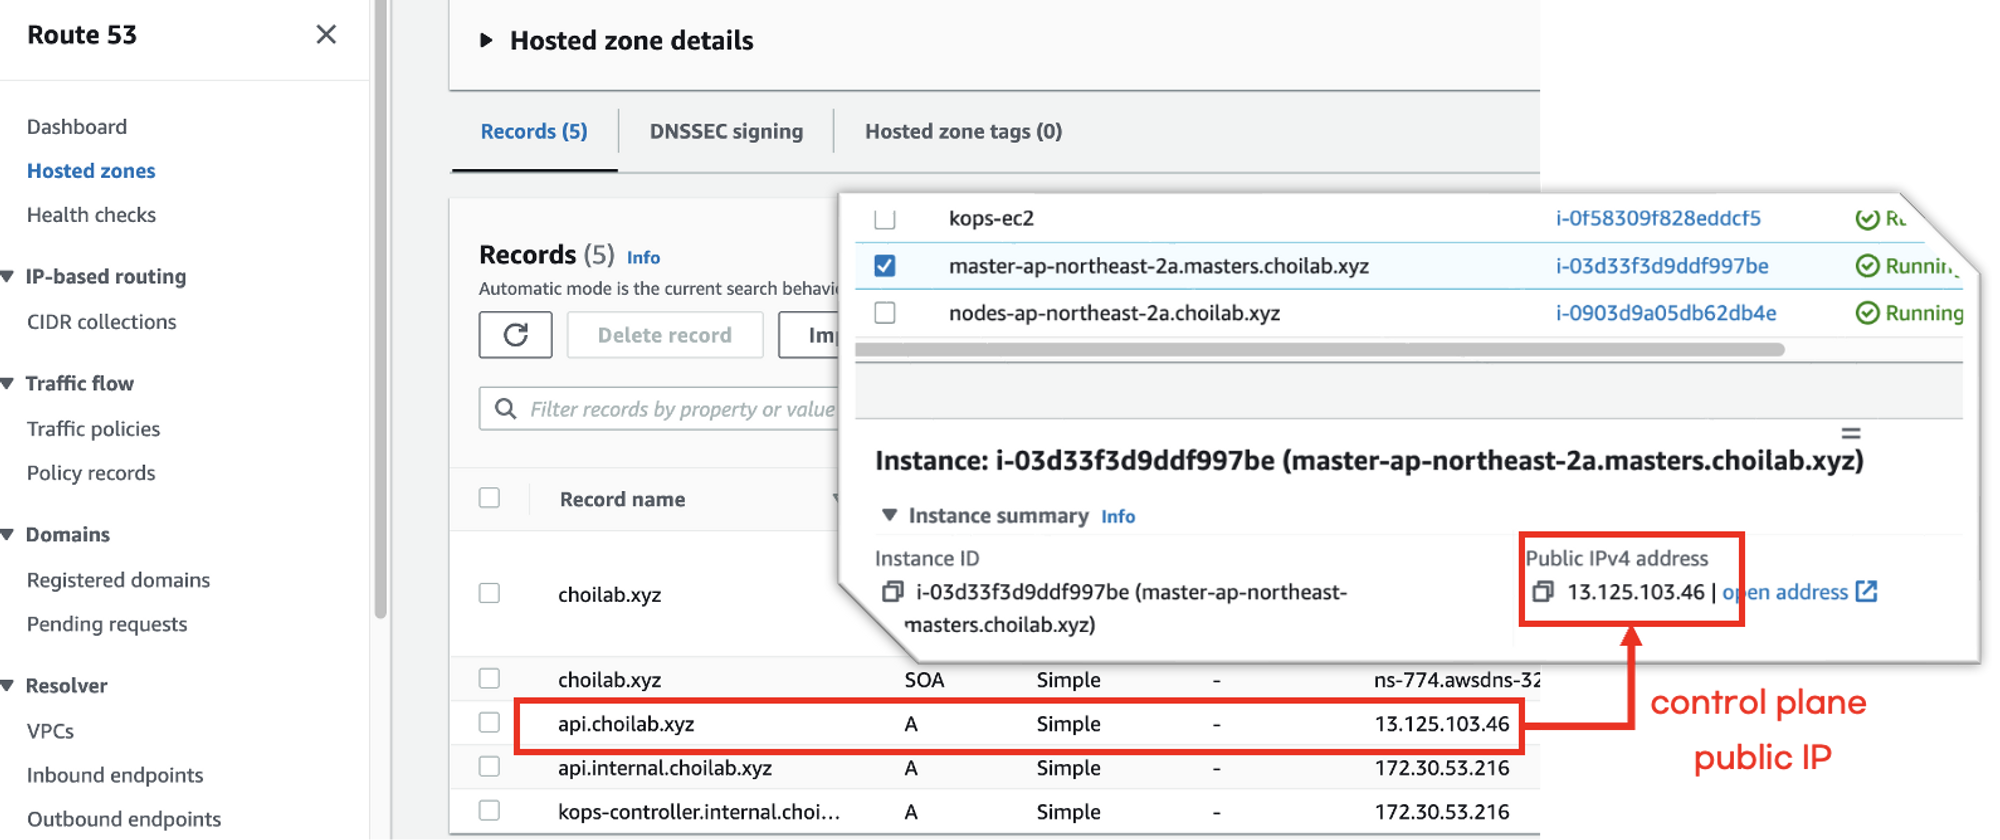Image resolution: width=2000 pixels, height=840 pixels.
Task: Click the SOA record type cell
Action: (x=924, y=680)
